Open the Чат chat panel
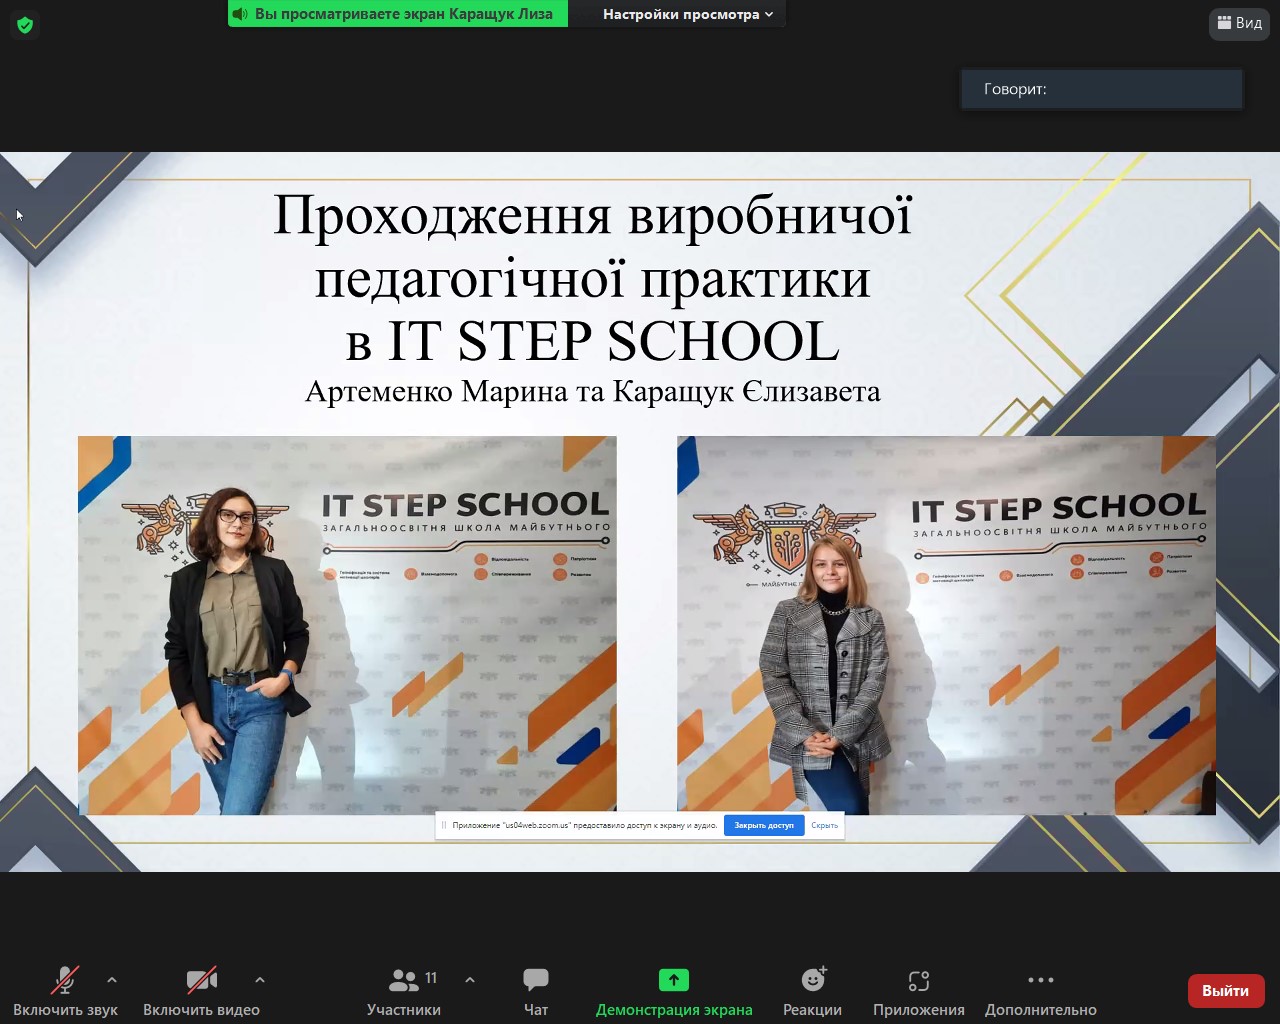 536,992
